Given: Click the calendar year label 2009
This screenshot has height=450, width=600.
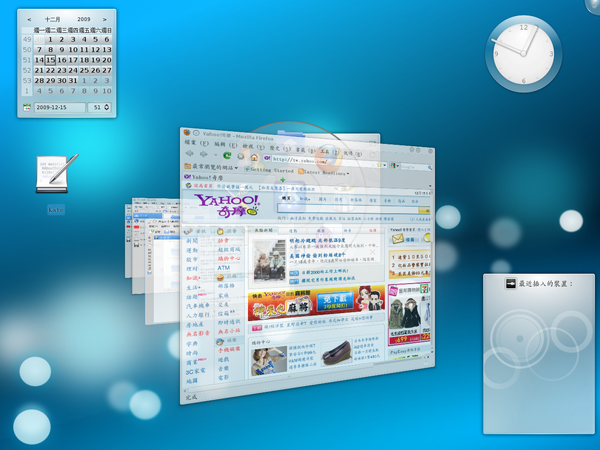Looking at the screenshot, I should tap(84, 19).
